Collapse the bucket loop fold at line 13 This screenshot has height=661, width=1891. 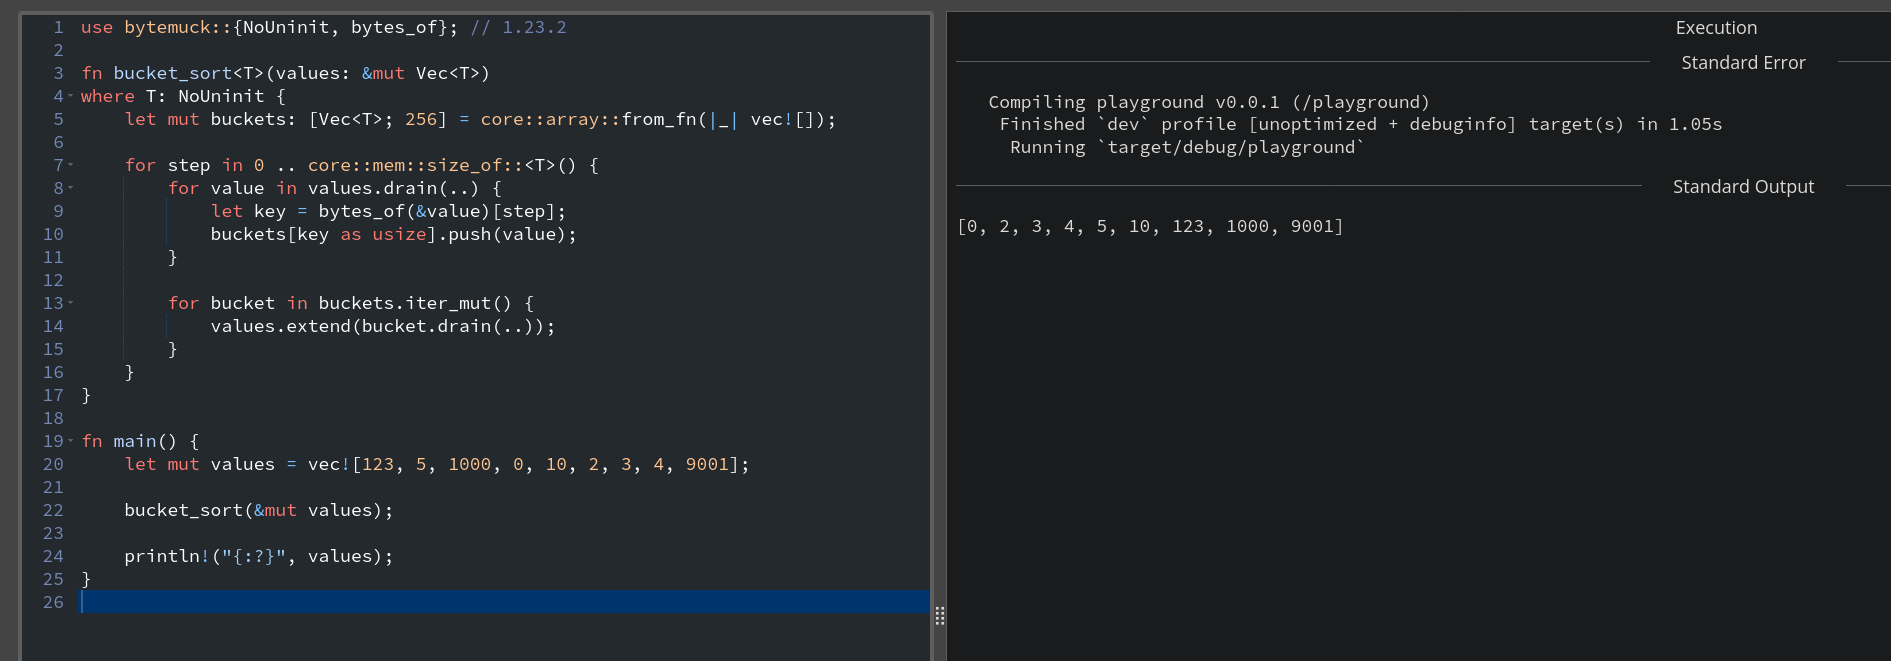click(70, 303)
